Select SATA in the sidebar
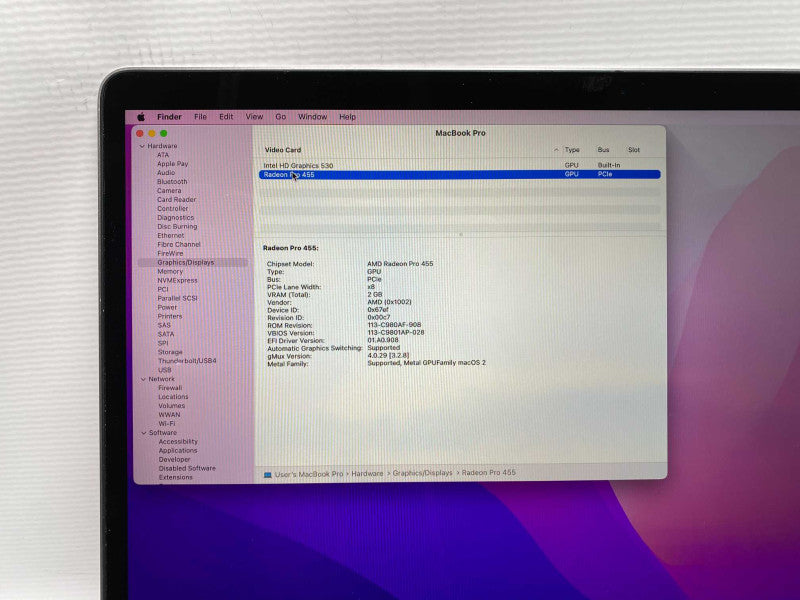This screenshot has width=800, height=600. [166, 334]
